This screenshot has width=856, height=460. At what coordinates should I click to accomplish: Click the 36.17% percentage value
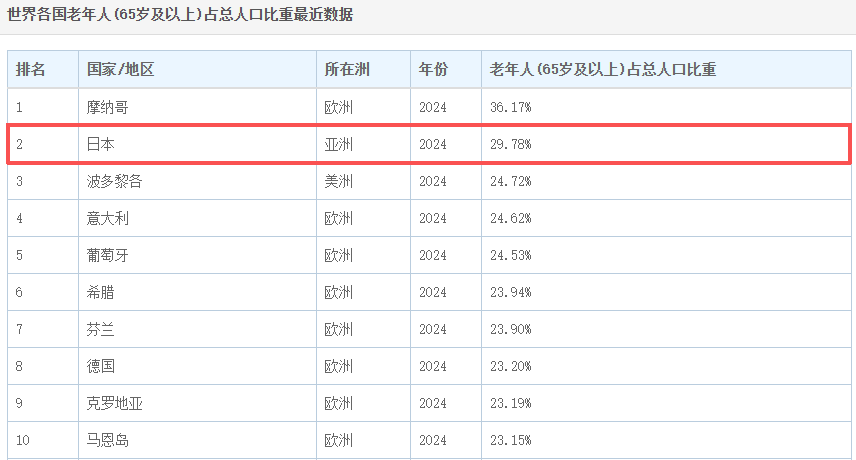point(510,107)
